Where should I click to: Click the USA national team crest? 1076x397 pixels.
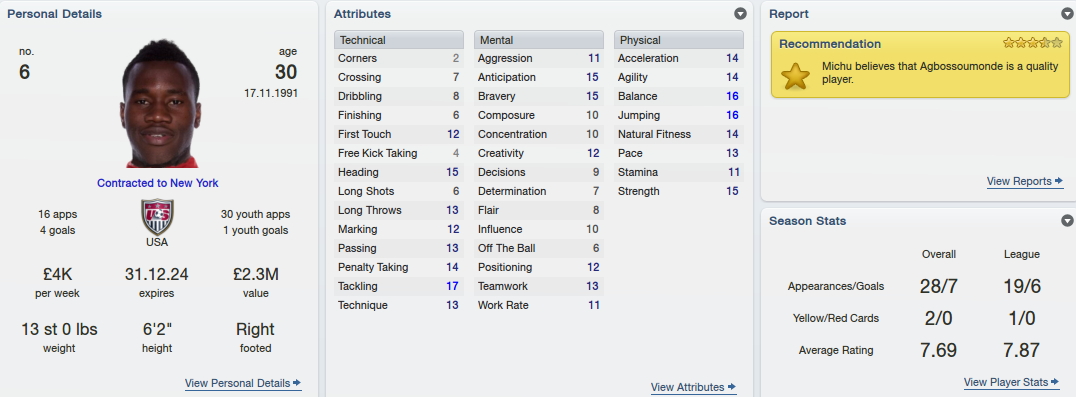click(157, 217)
